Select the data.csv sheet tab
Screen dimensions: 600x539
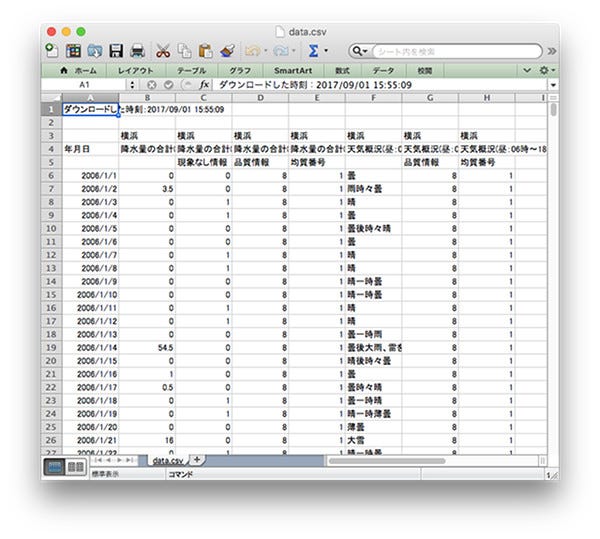pyautogui.click(x=165, y=460)
